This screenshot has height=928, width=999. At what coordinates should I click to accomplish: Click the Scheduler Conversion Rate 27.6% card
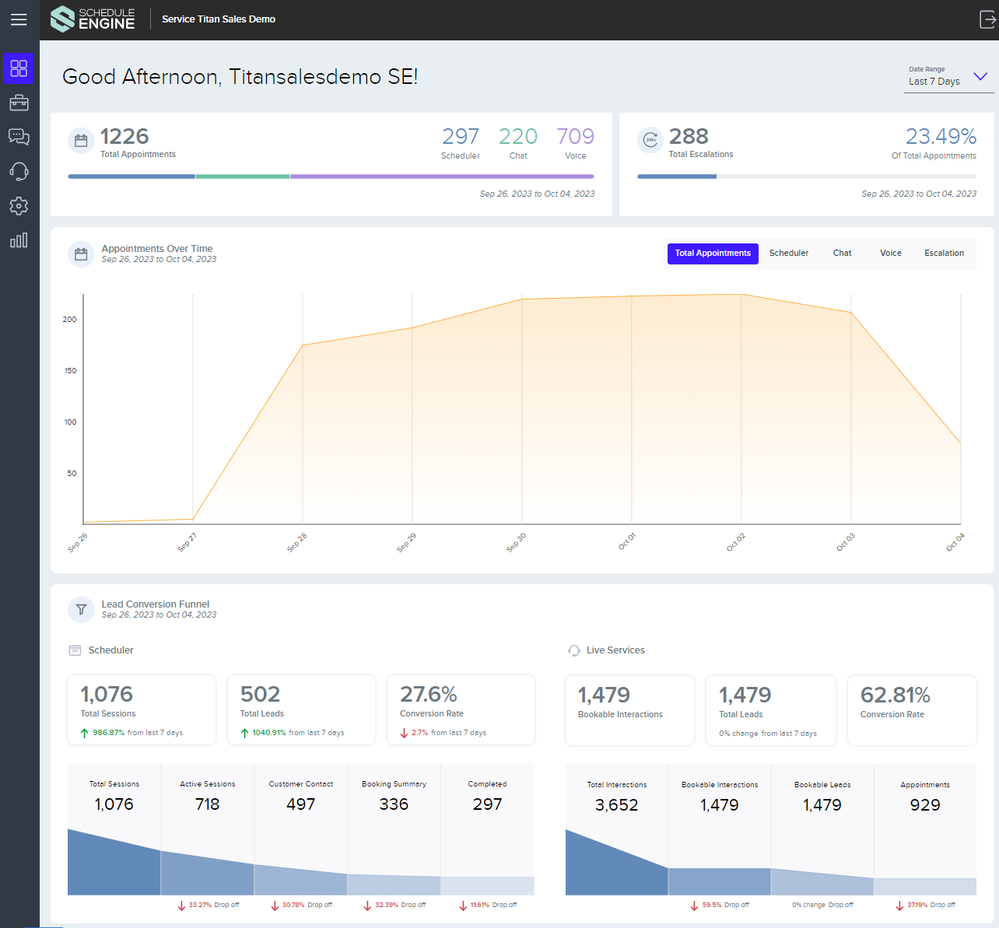click(x=461, y=709)
